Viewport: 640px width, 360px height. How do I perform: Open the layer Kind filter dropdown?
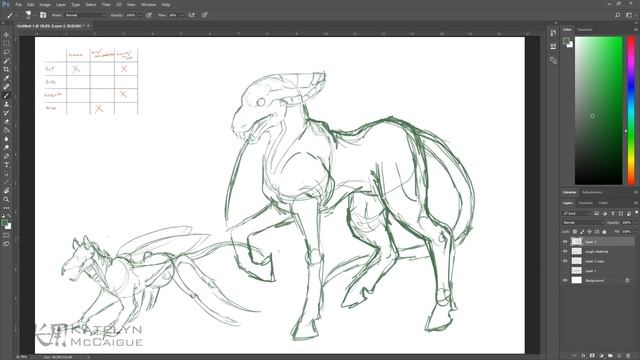tap(576, 213)
